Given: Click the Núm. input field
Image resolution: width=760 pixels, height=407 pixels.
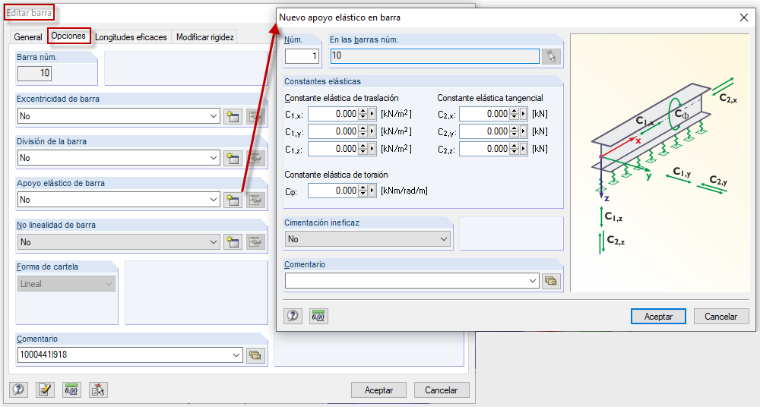Looking at the screenshot, I should [x=302, y=56].
